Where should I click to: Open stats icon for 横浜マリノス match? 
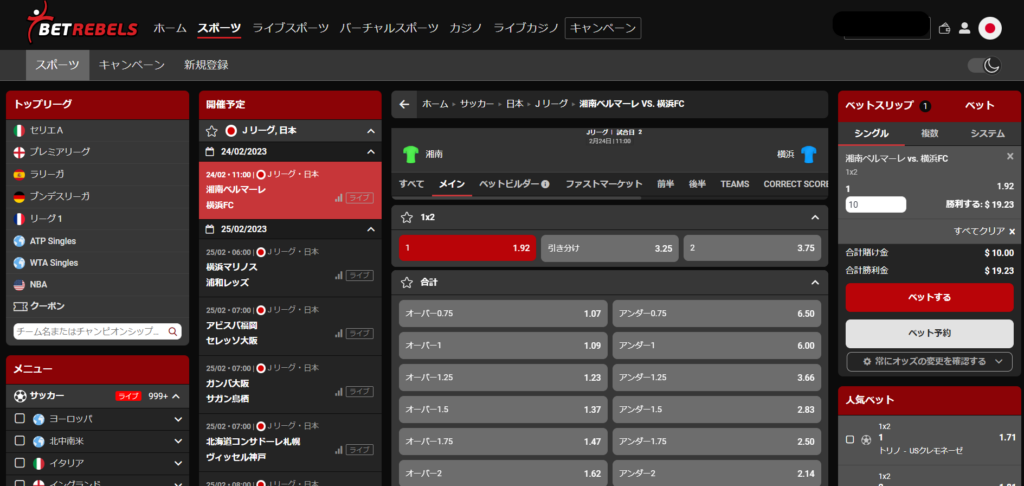click(x=338, y=276)
